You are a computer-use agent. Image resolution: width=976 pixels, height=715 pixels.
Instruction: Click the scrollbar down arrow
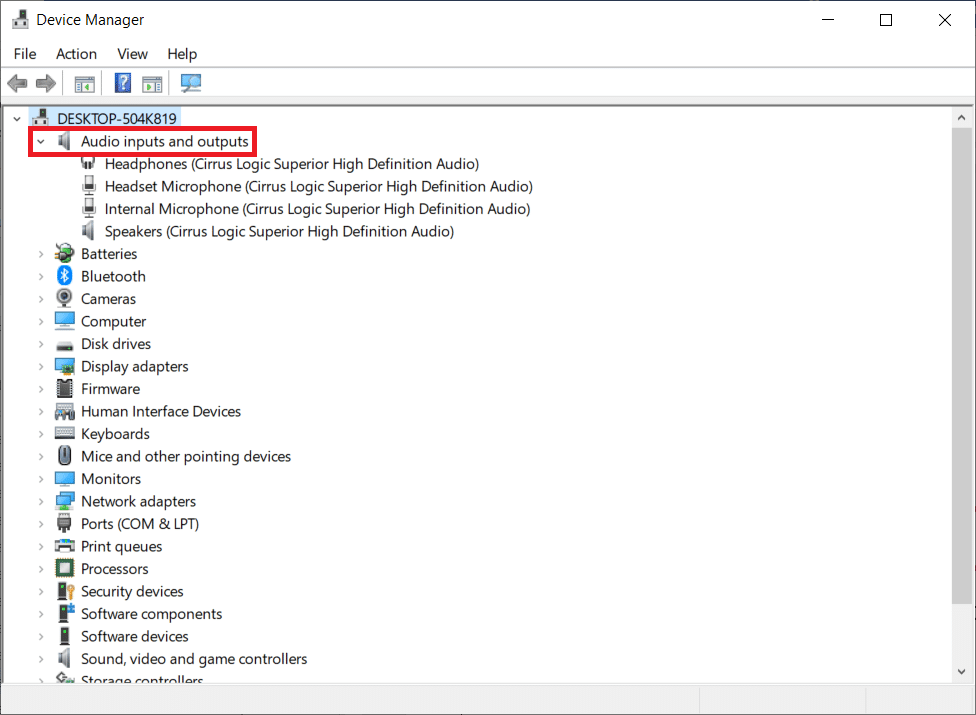(x=961, y=671)
